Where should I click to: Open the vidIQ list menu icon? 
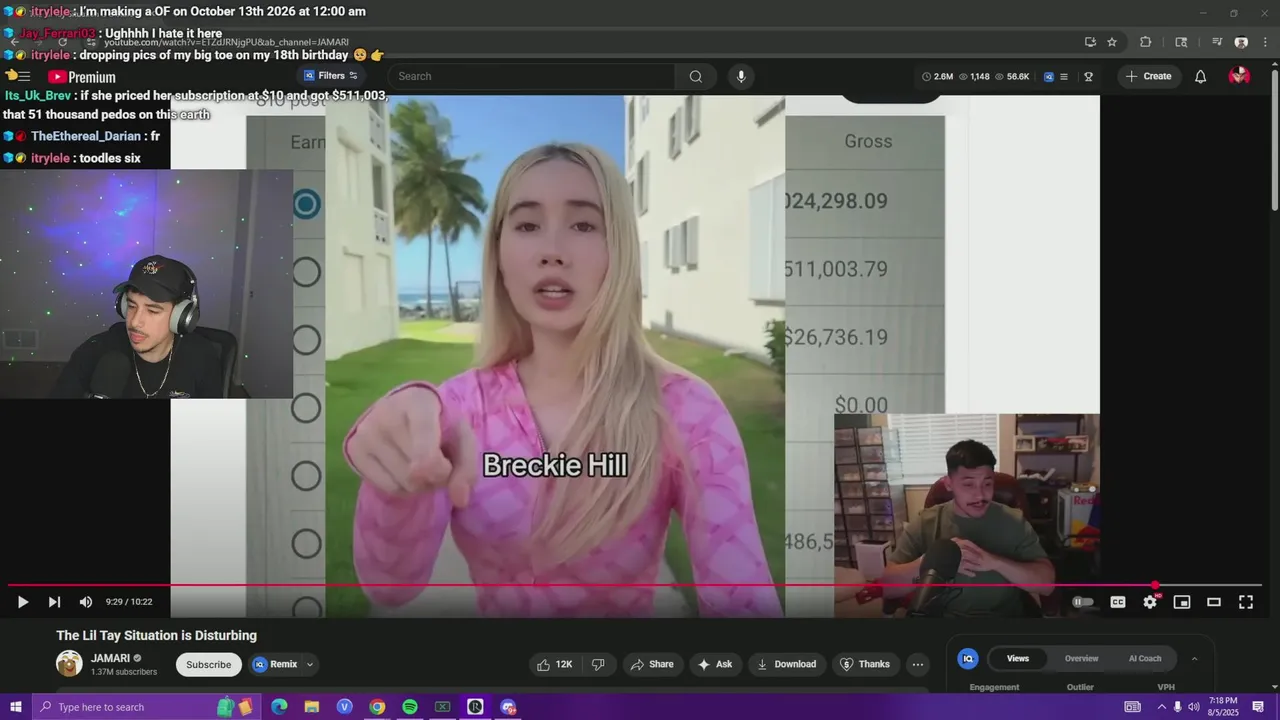1064,76
